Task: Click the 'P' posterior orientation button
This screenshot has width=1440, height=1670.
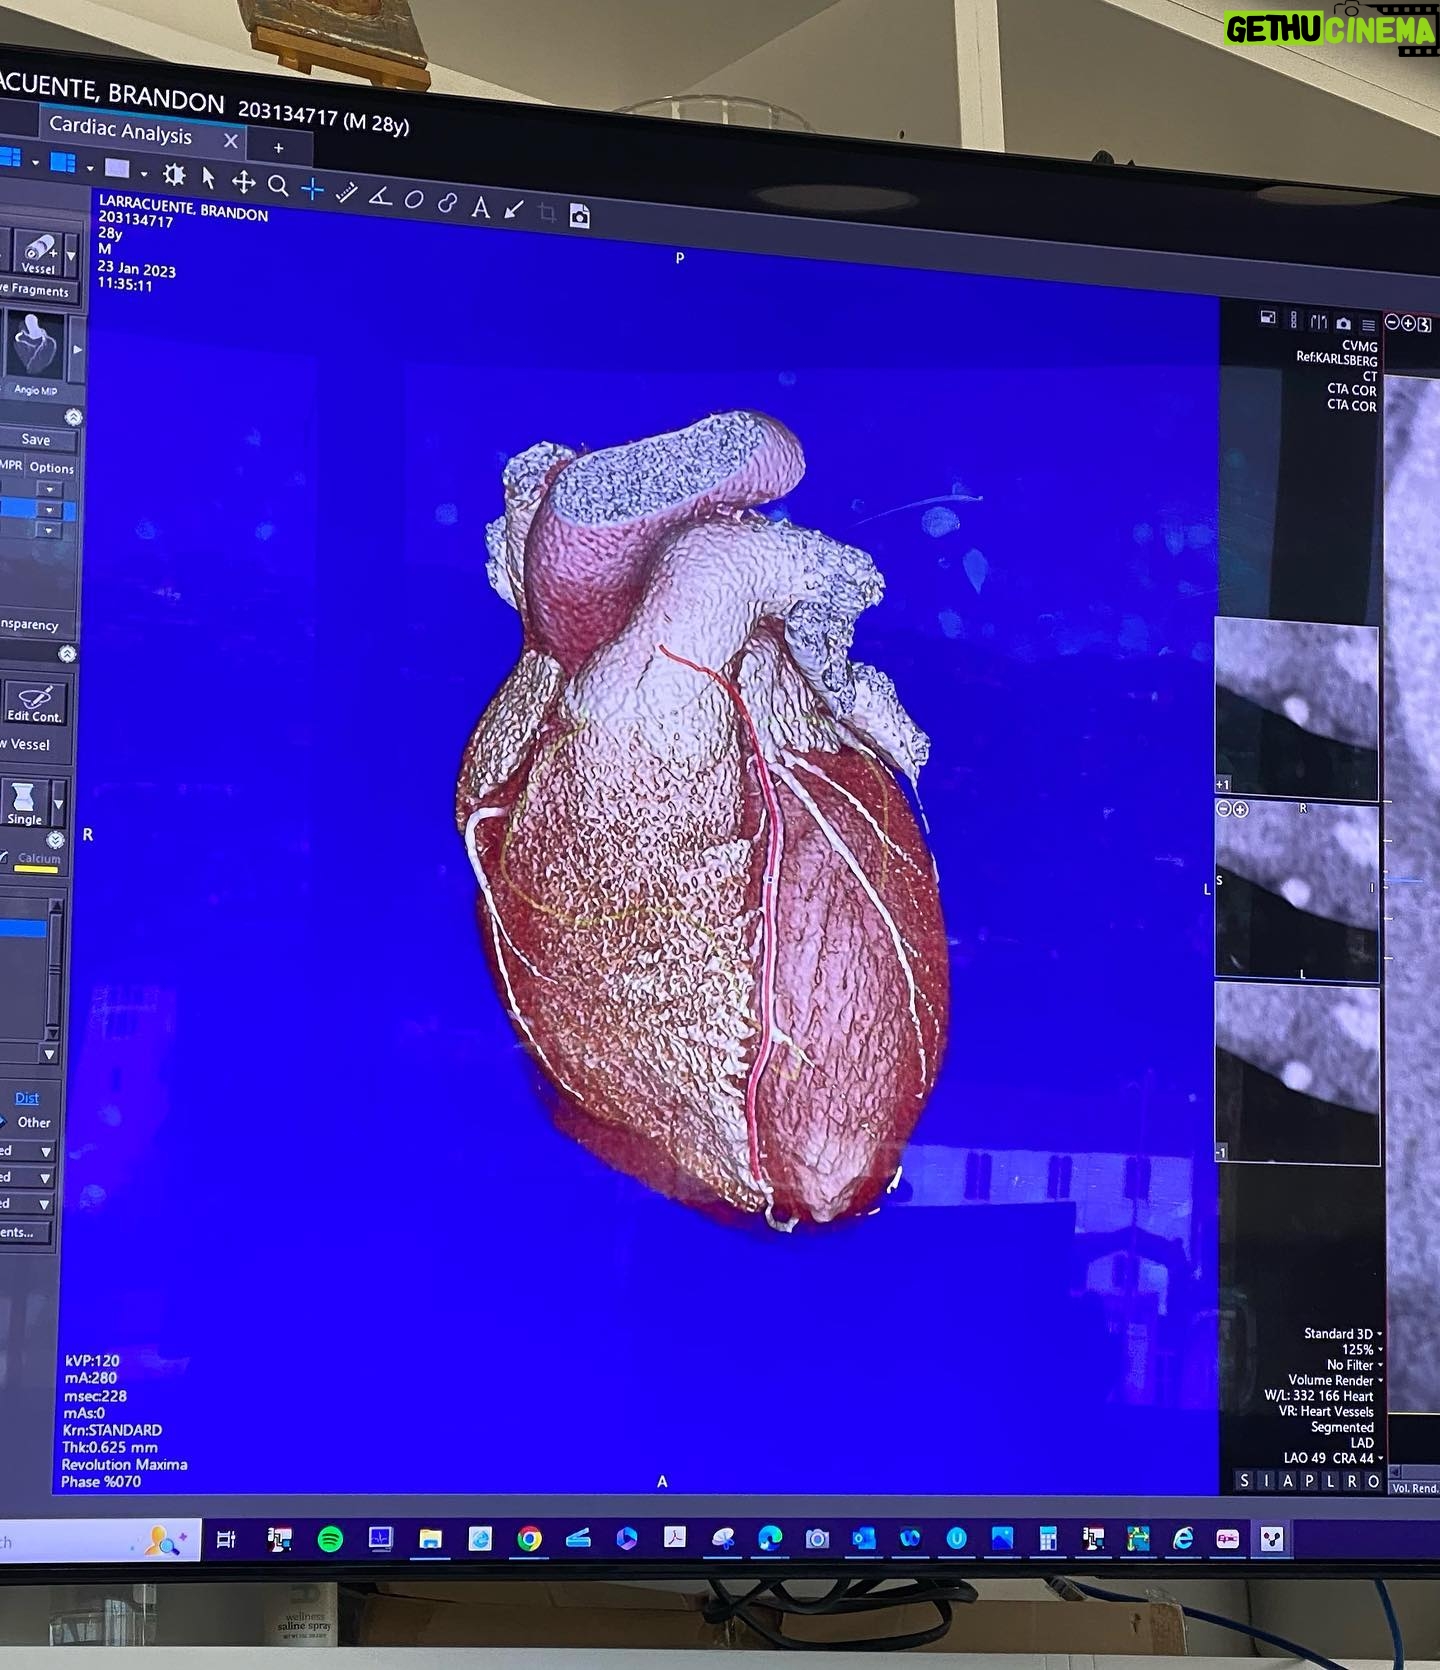Action: 1309,1481
